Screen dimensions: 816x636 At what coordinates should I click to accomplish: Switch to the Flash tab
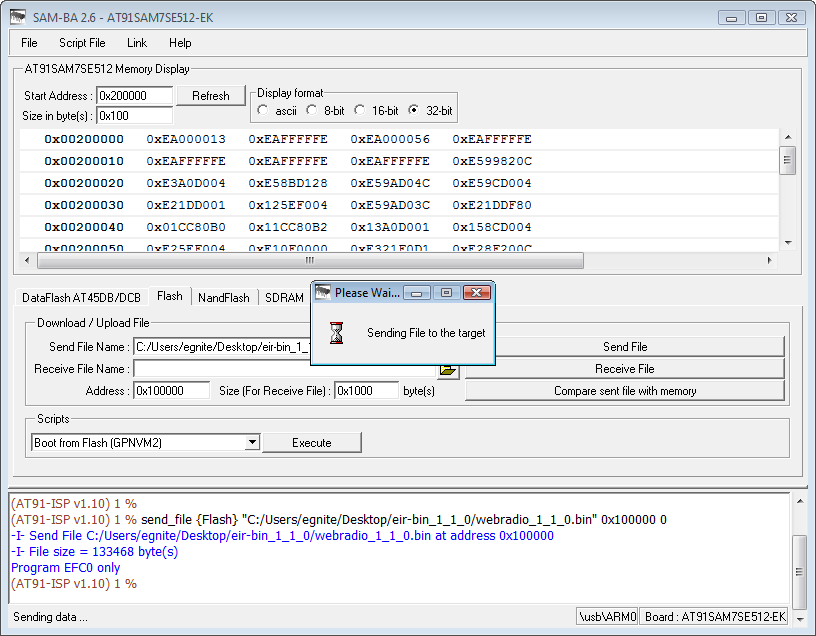click(x=170, y=296)
